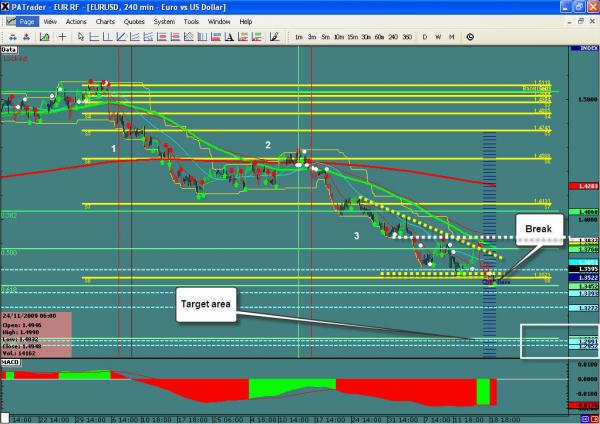Switch to the 240 minute timeframe
The image size is (600, 424).
393,37
